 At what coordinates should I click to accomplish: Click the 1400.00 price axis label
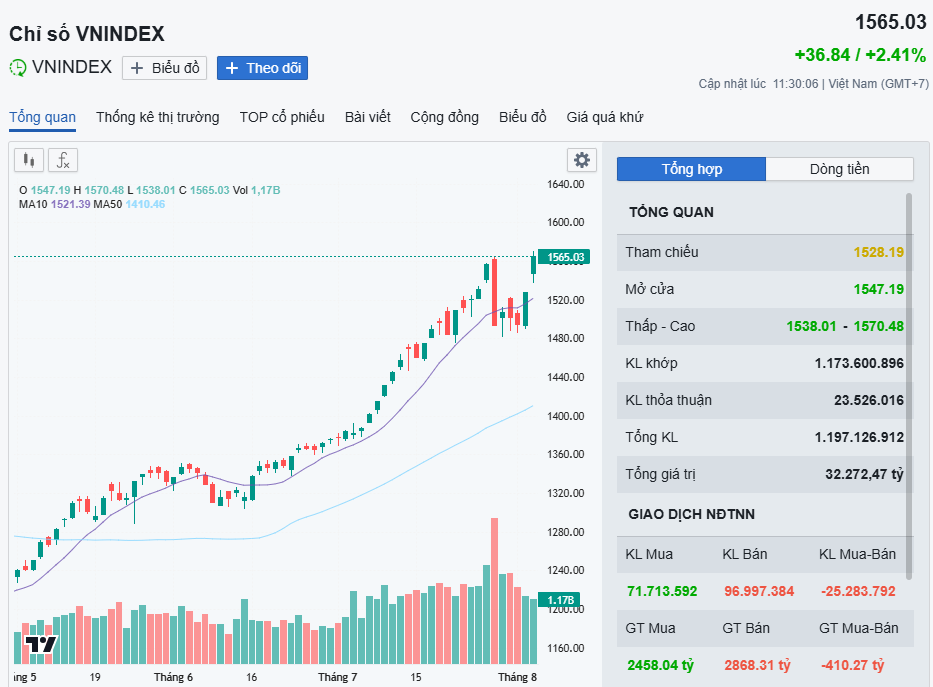565,416
